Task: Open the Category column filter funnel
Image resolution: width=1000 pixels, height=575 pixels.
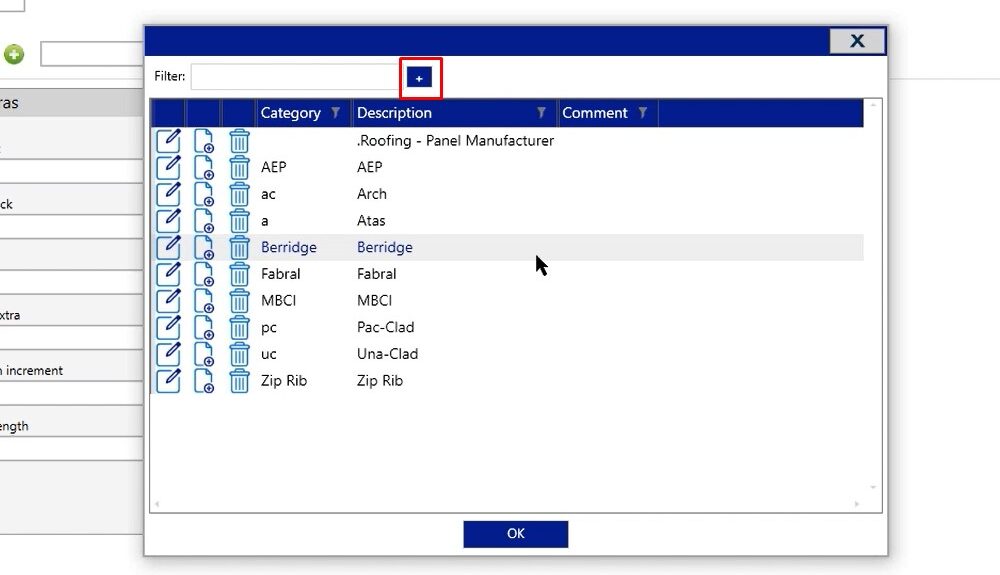Action: coord(335,113)
